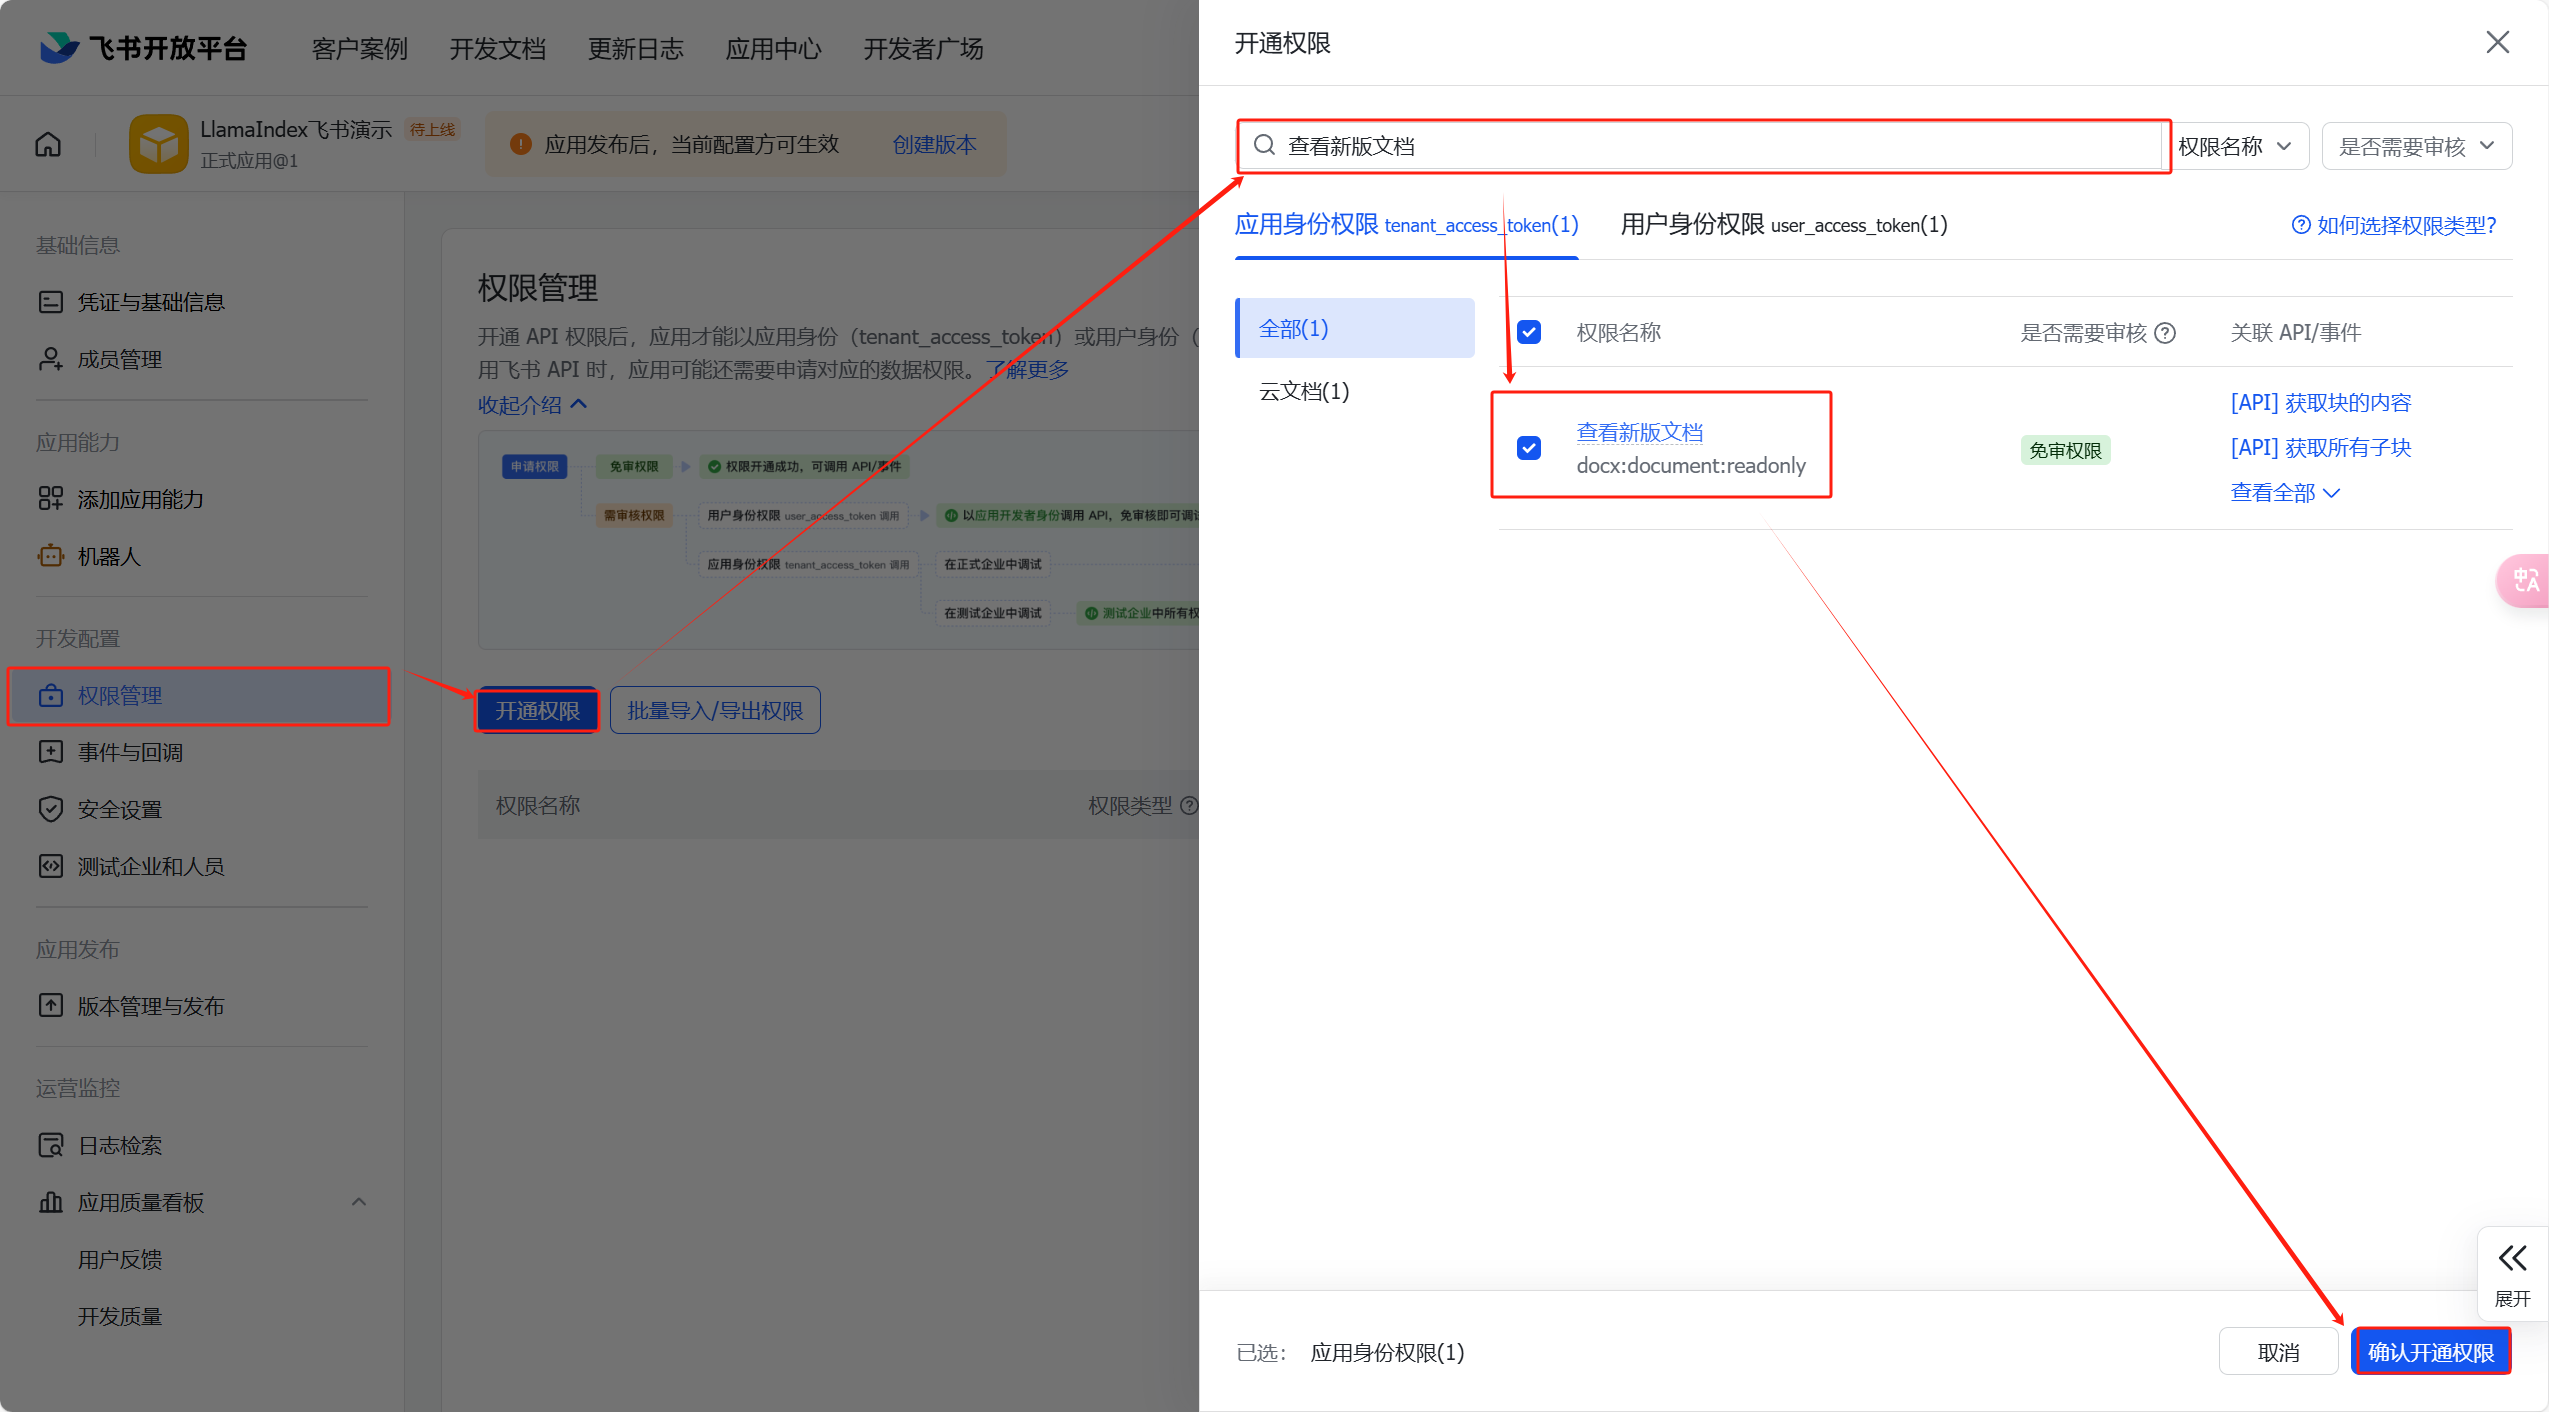The width and height of the screenshot is (2549, 1412).
Task: Open the 查看新版文档 permission link
Action: (1639, 433)
